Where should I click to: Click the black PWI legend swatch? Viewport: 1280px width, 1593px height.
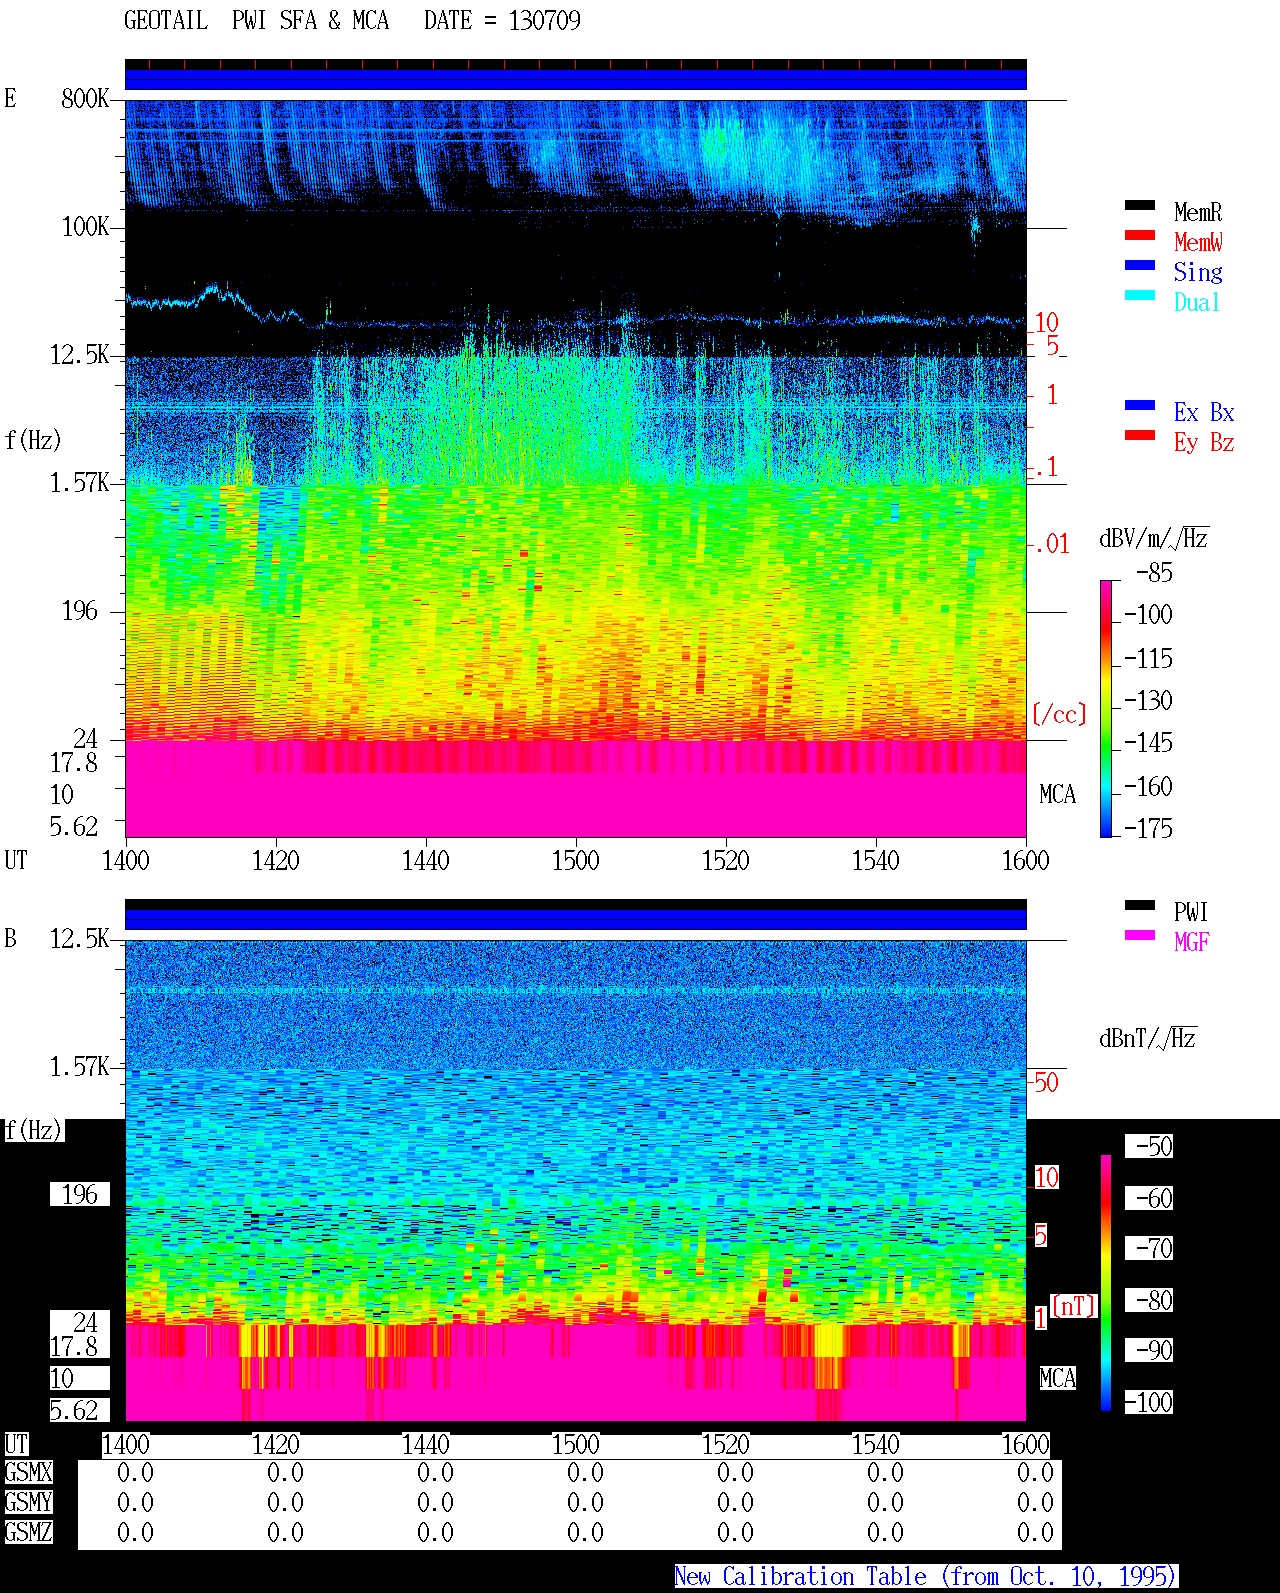[x=1140, y=906]
